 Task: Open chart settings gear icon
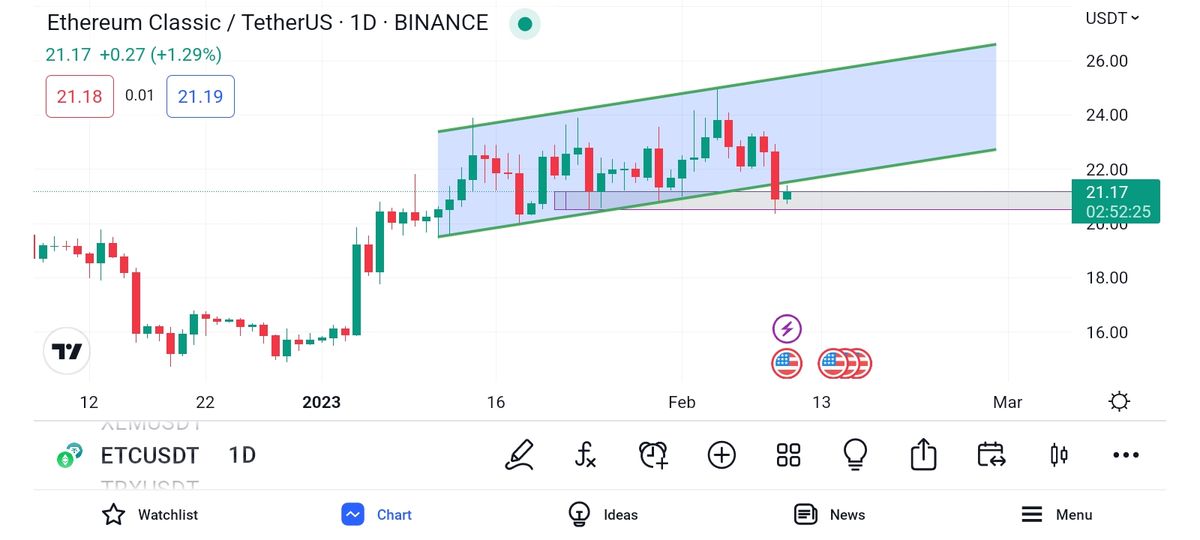(1119, 402)
